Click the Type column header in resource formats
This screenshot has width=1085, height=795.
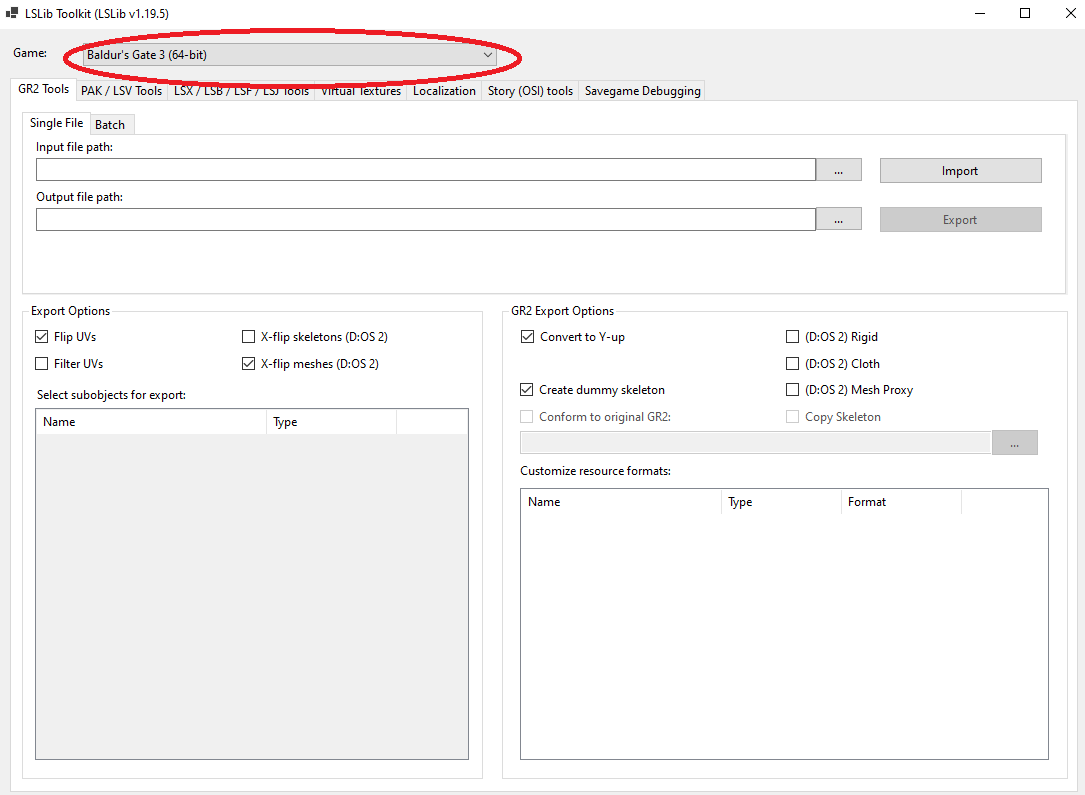781,502
